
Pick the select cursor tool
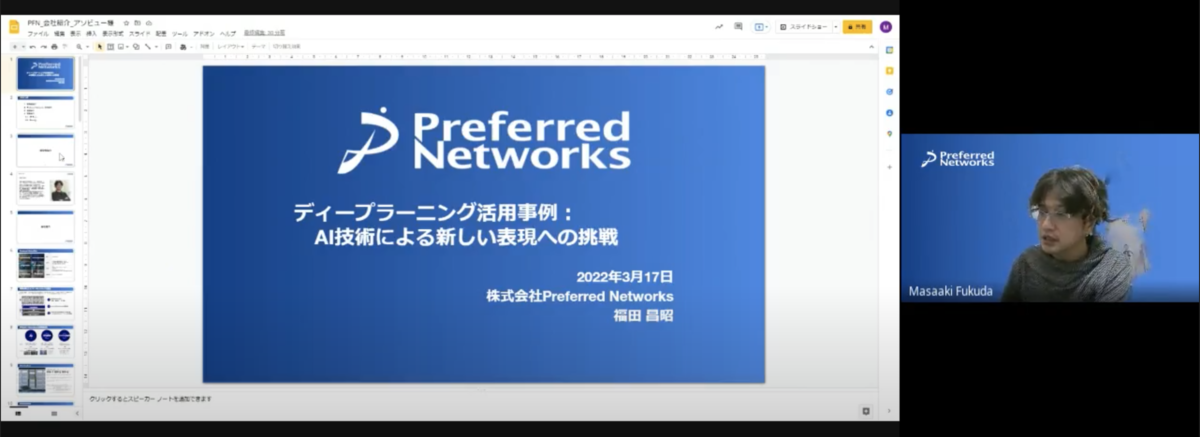pyautogui.click(x=99, y=46)
